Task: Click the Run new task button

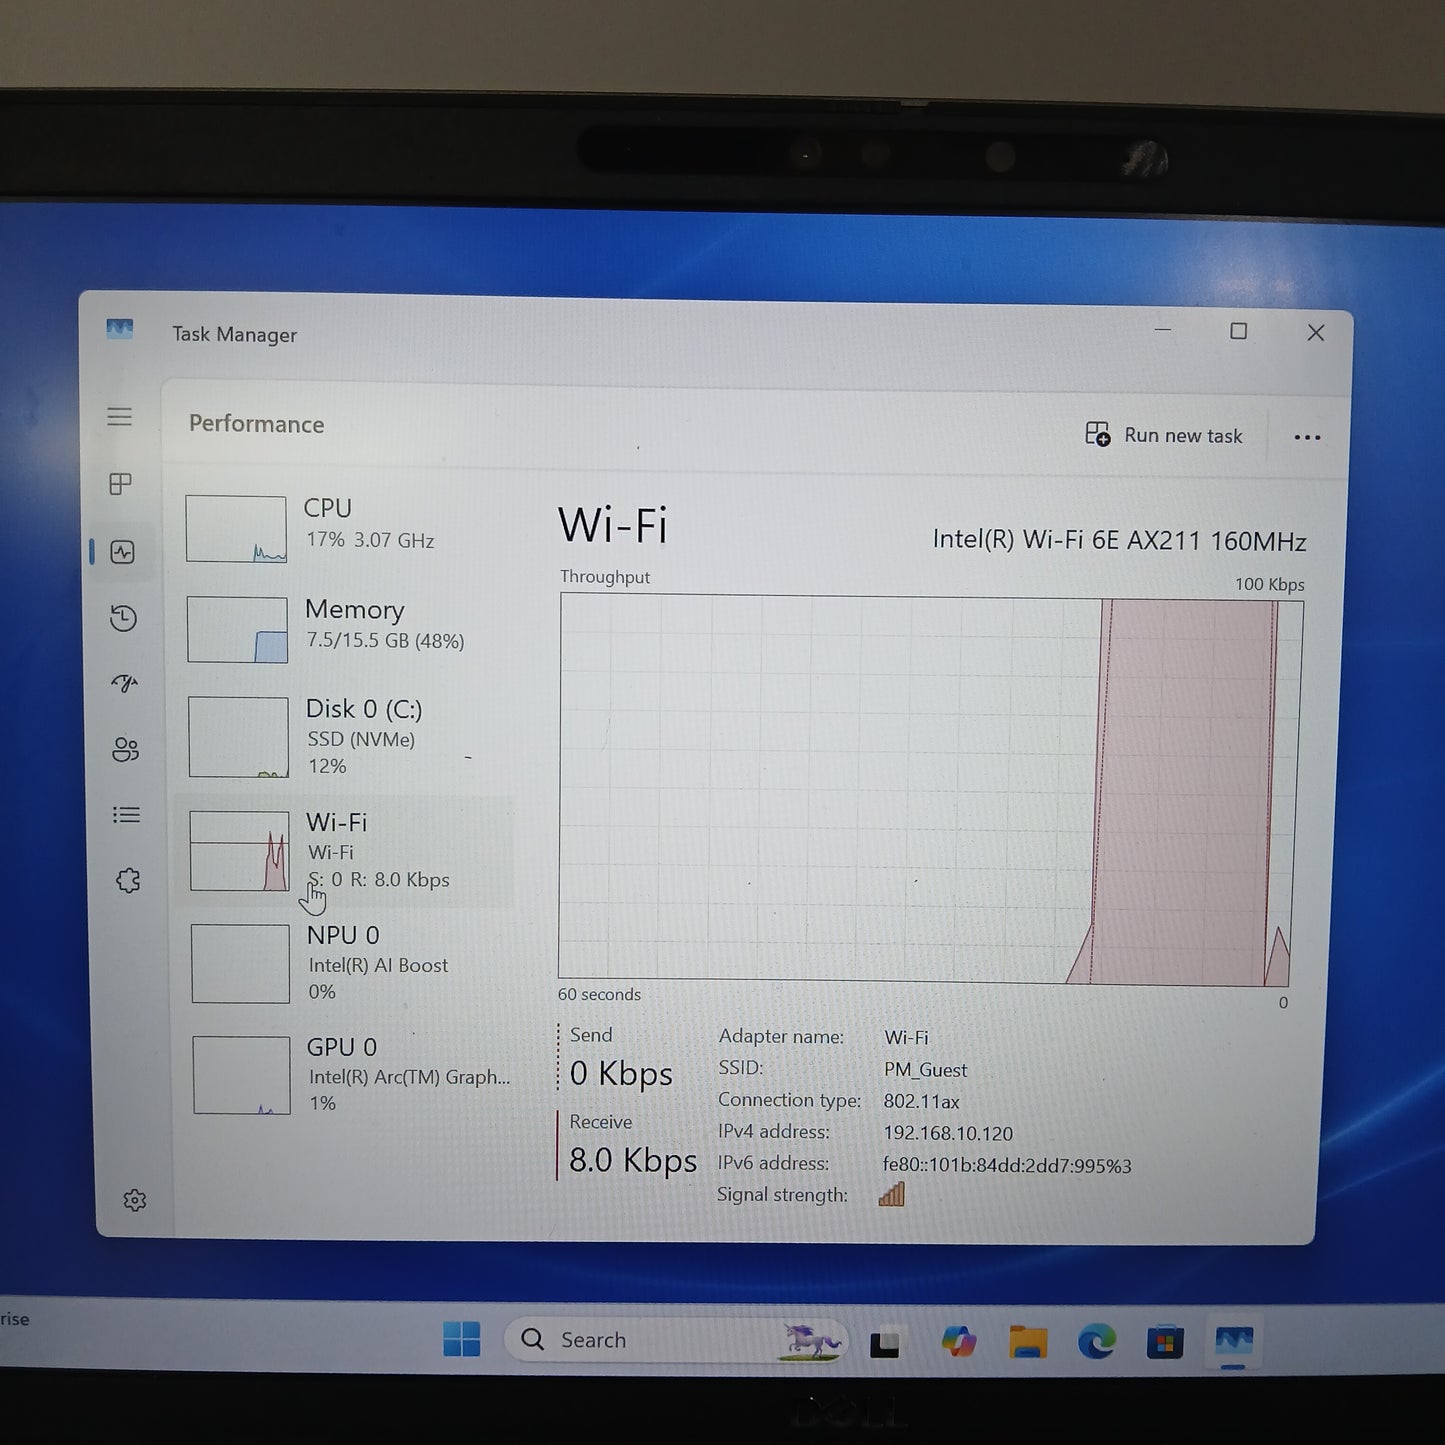Action: 1164,435
